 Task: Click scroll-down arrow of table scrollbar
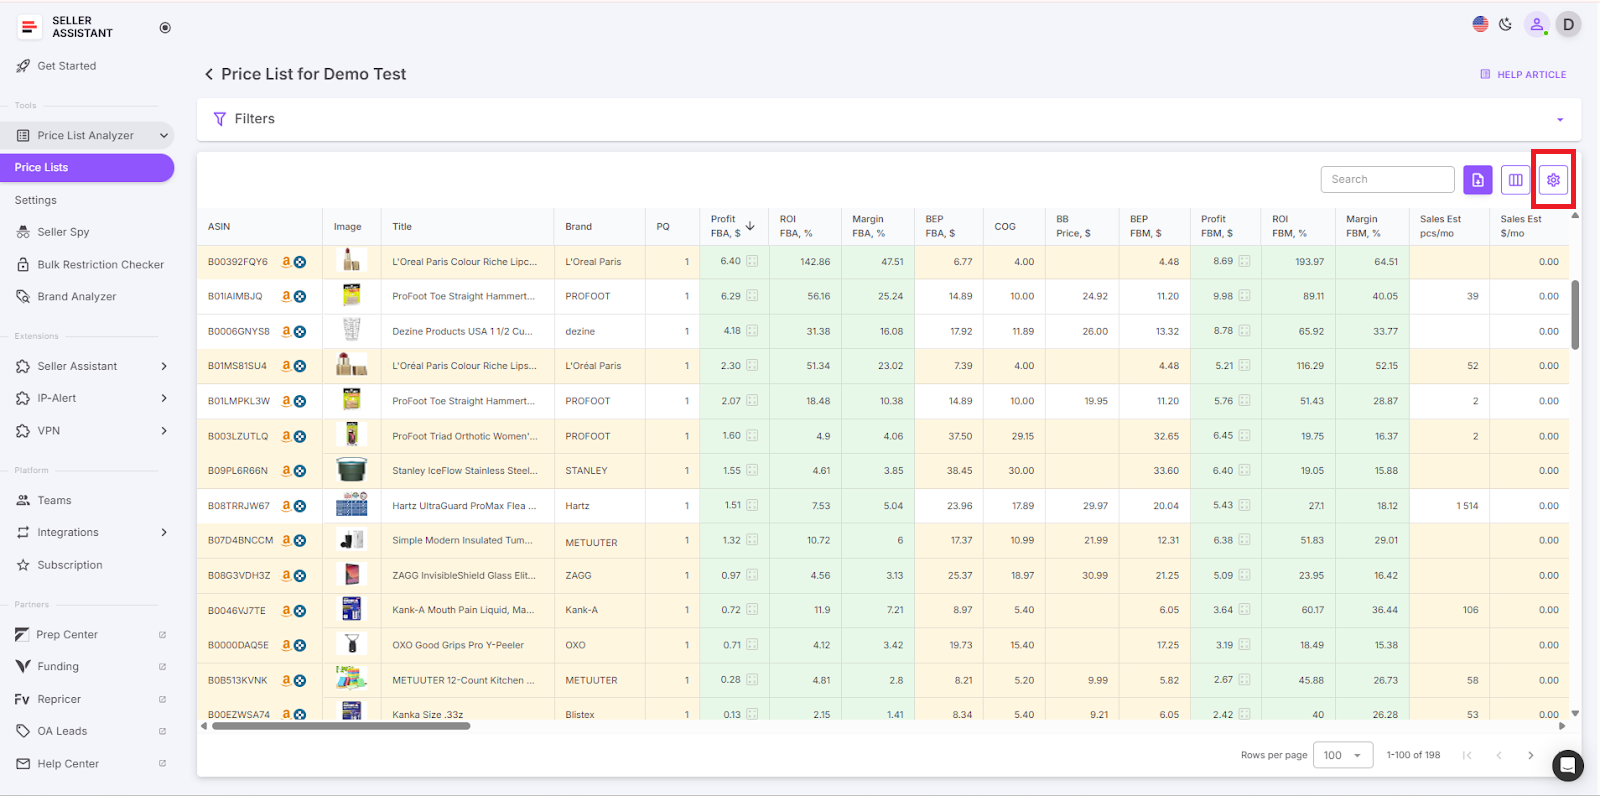pyautogui.click(x=1575, y=713)
